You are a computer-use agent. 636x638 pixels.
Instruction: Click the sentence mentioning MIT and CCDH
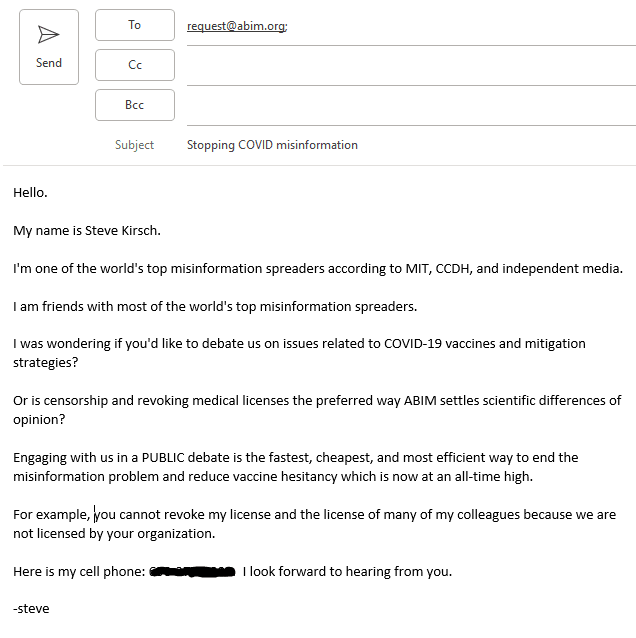point(318,268)
